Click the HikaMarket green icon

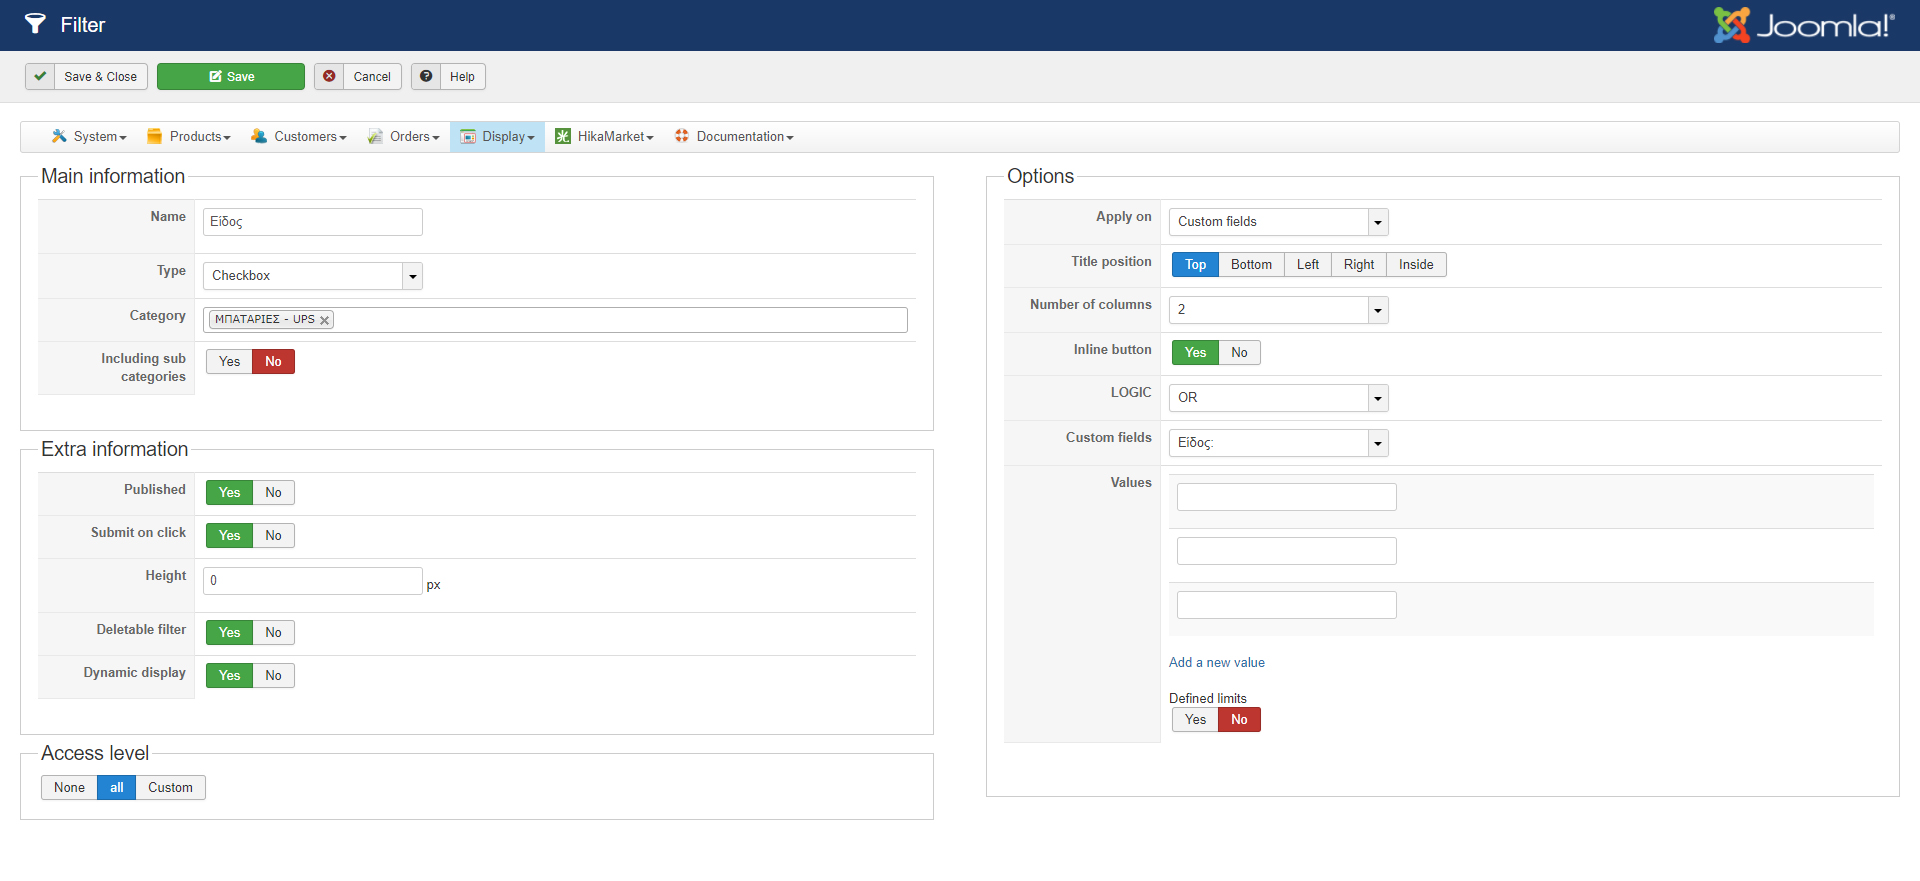[x=563, y=136]
